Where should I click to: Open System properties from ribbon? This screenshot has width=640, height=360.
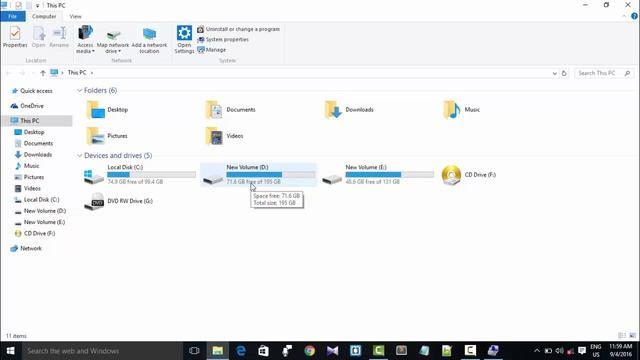click(223, 40)
